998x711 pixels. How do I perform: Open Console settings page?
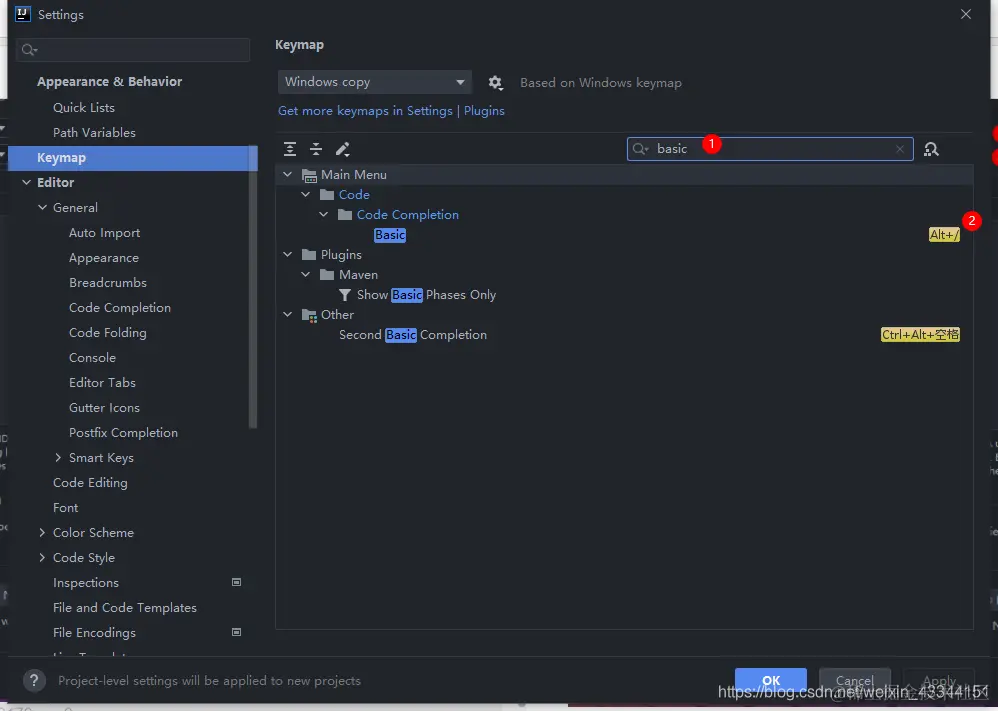coord(92,358)
